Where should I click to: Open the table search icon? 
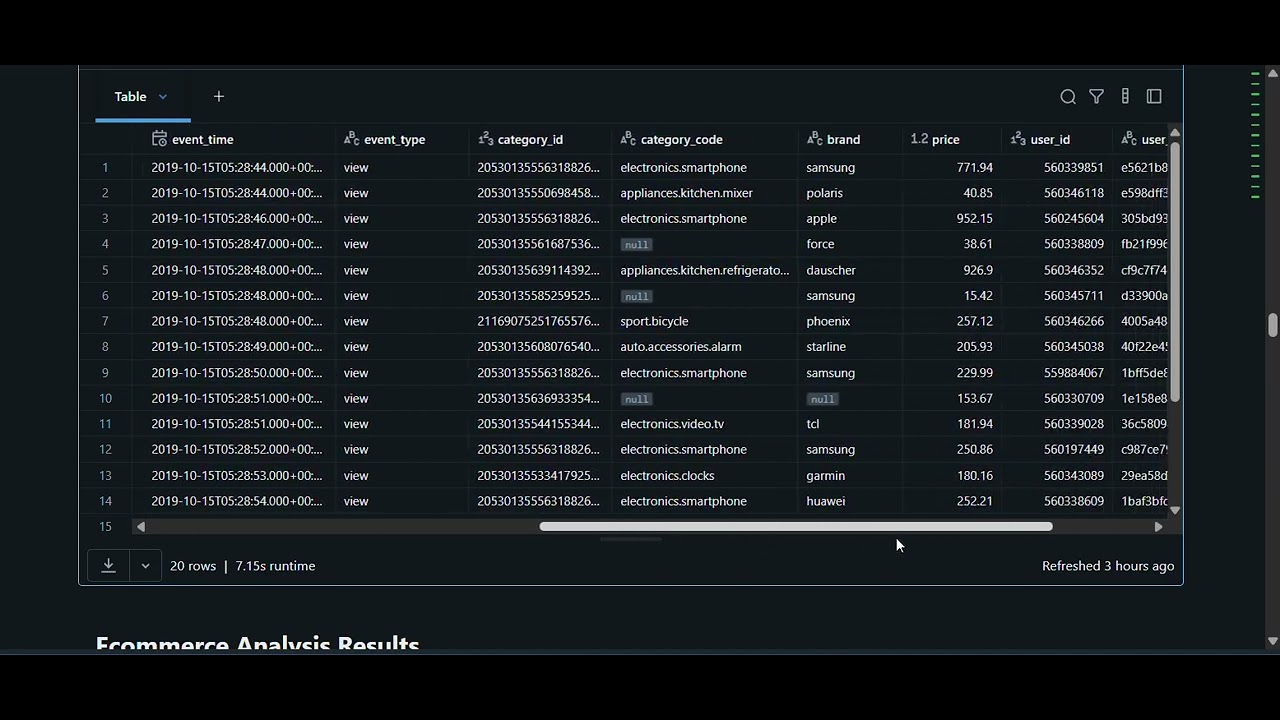(x=1068, y=97)
